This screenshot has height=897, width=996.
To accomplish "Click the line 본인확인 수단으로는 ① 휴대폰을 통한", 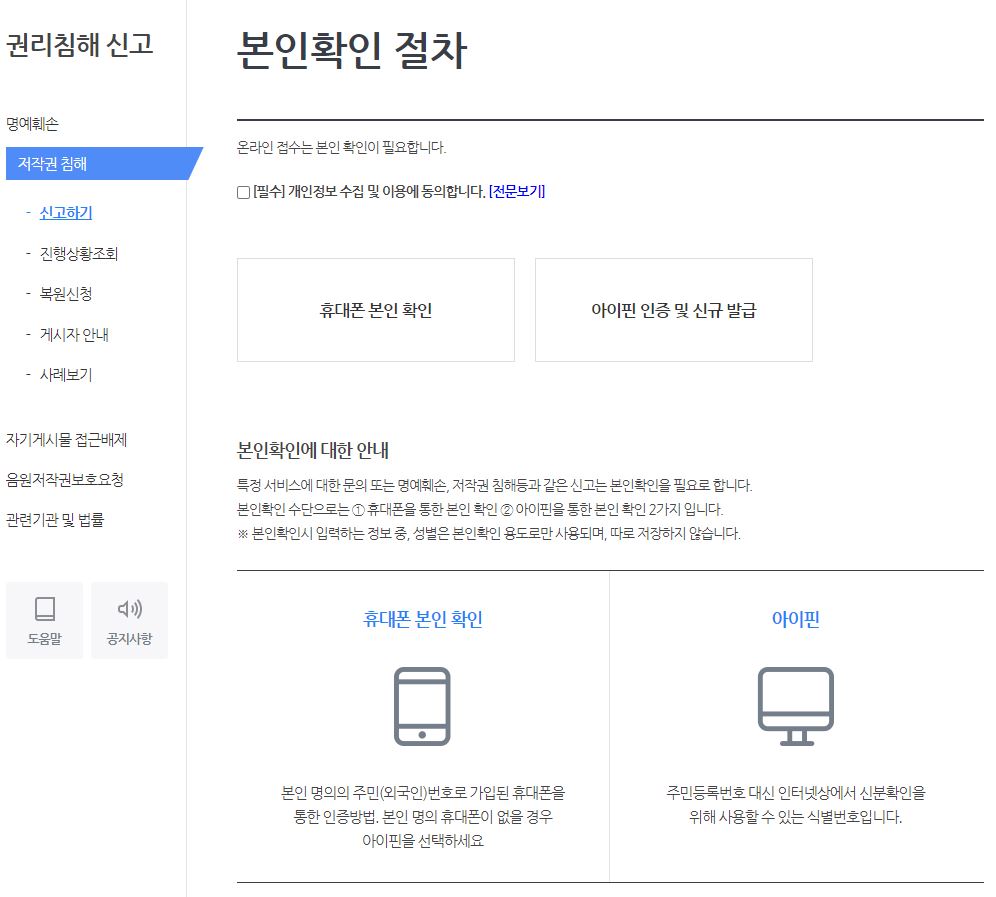I will [480, 509].
